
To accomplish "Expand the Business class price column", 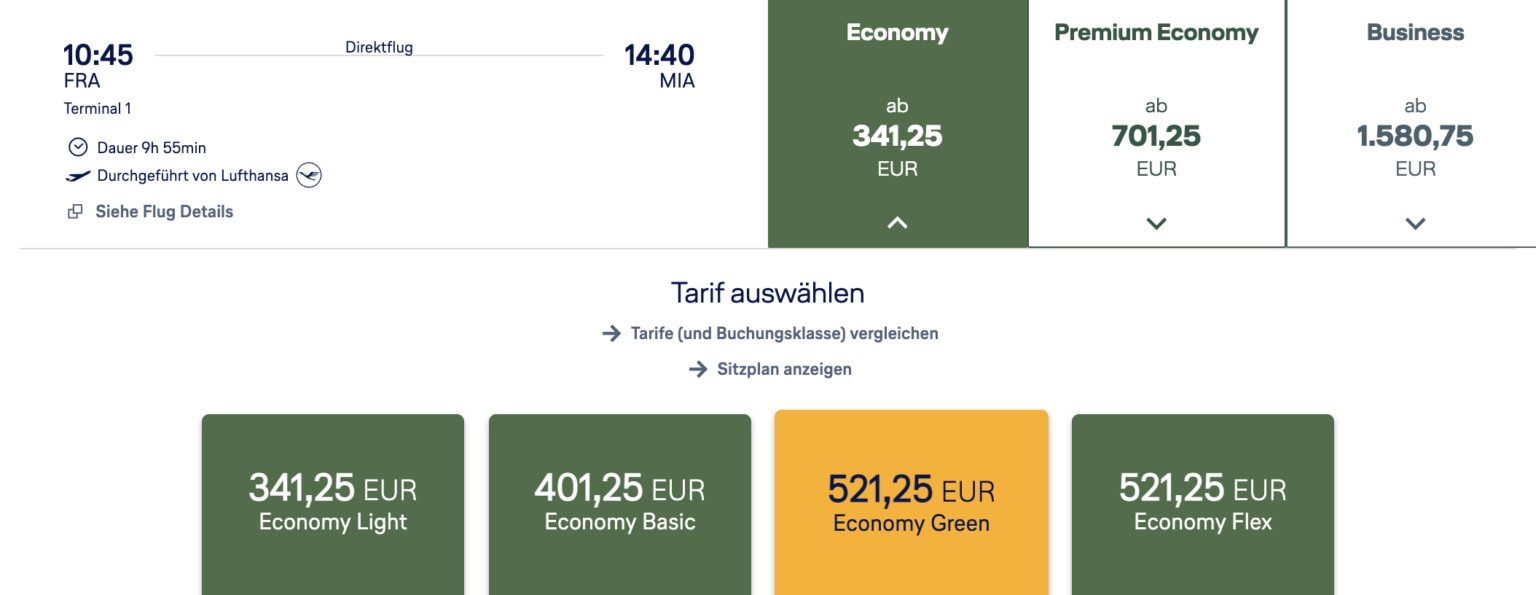I will [1415, 223].
